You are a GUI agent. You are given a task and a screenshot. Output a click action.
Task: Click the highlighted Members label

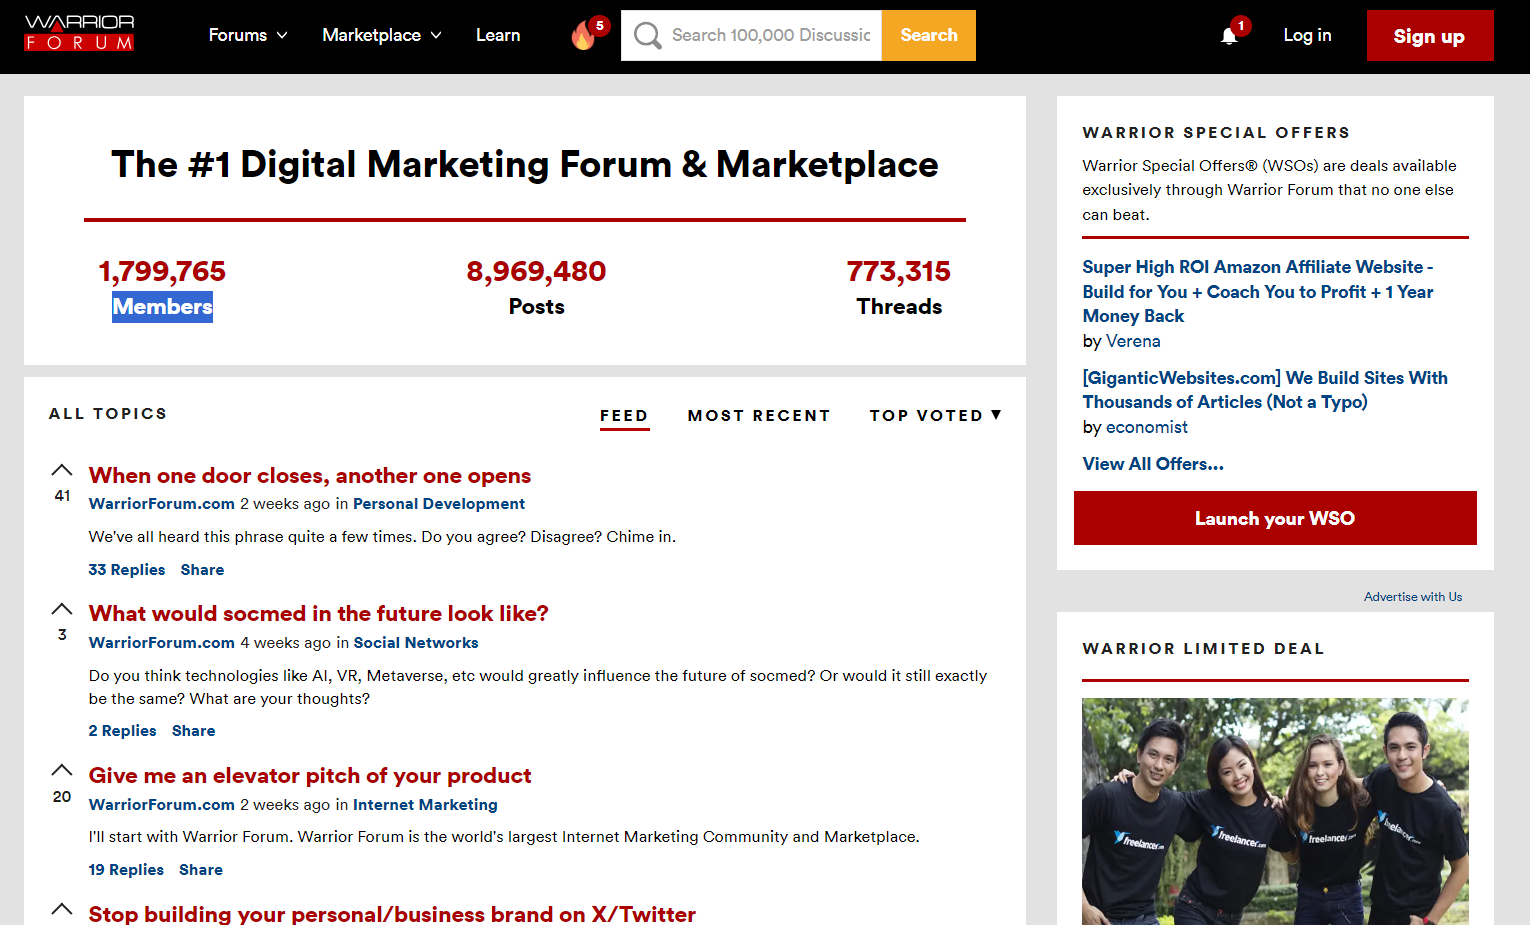click(162, 306)
